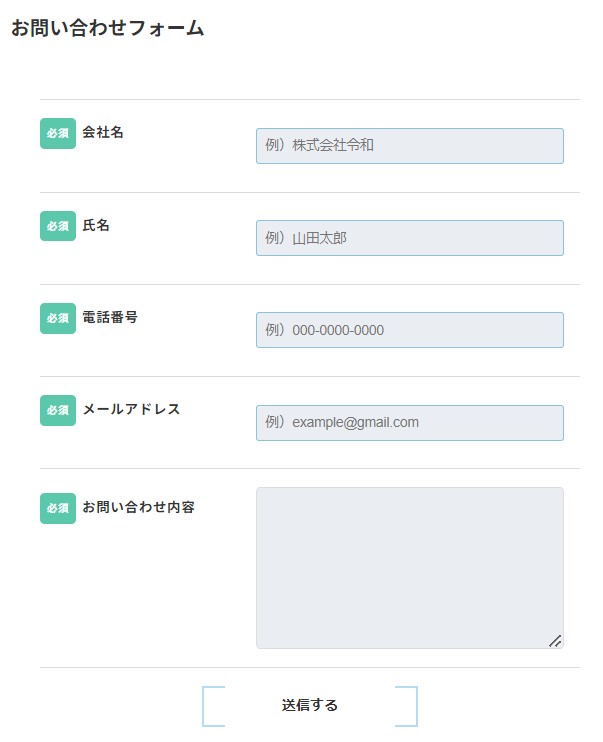
Task: Click the textarea resize handle
Action: click(555, 641)
